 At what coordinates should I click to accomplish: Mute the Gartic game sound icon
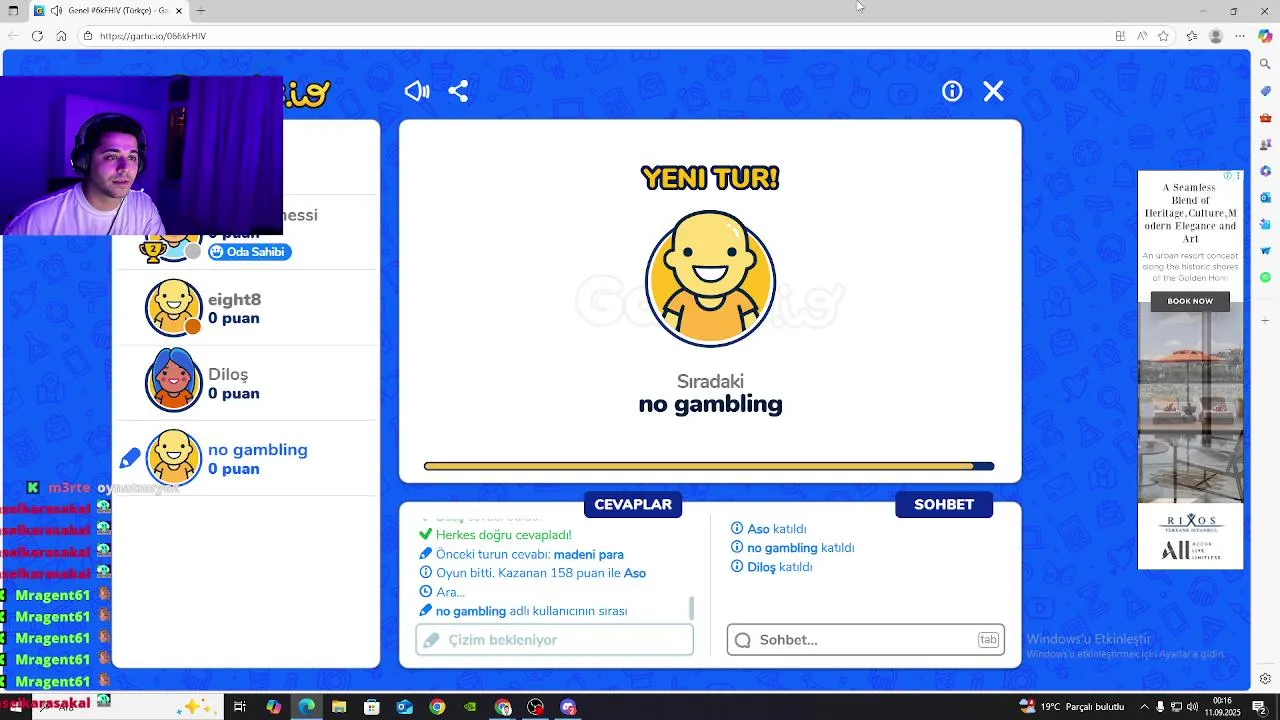pos(417,91)
